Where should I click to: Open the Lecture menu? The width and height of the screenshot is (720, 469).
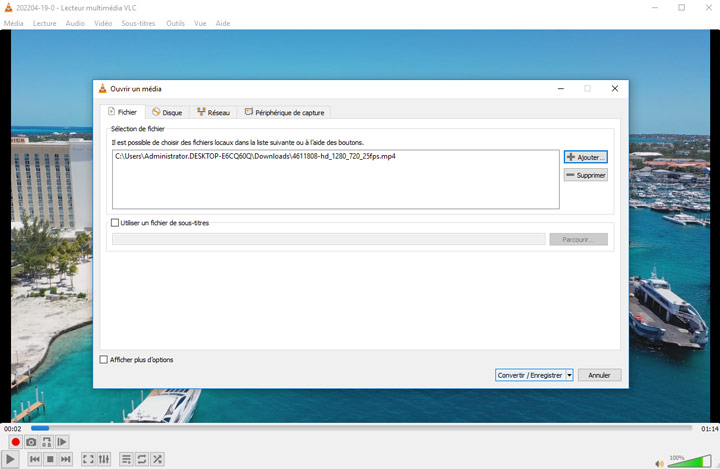[x=44, y=23]
